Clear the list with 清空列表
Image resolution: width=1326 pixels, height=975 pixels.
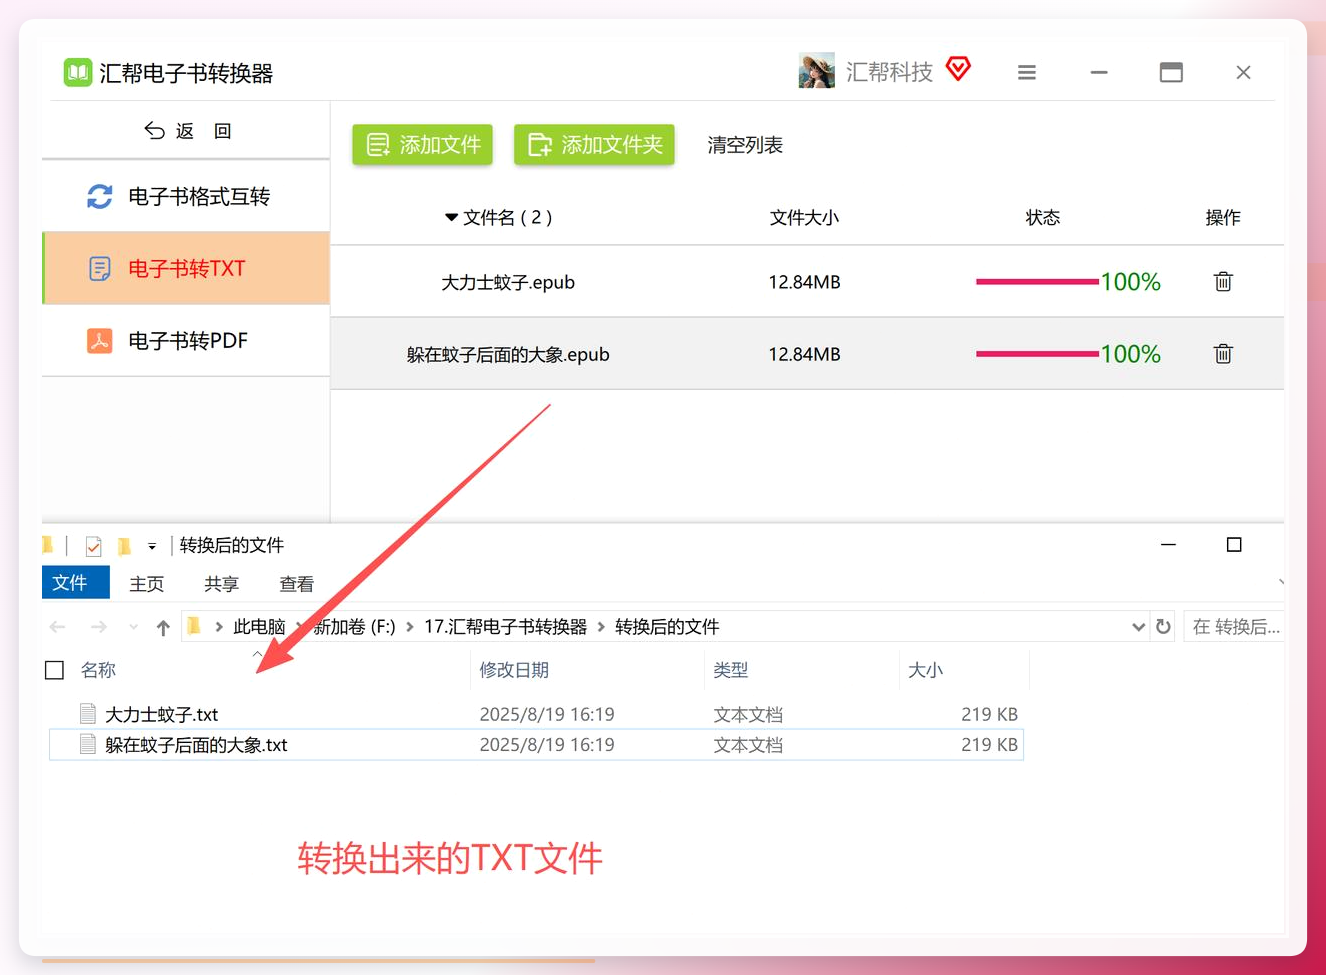(745, 145)
